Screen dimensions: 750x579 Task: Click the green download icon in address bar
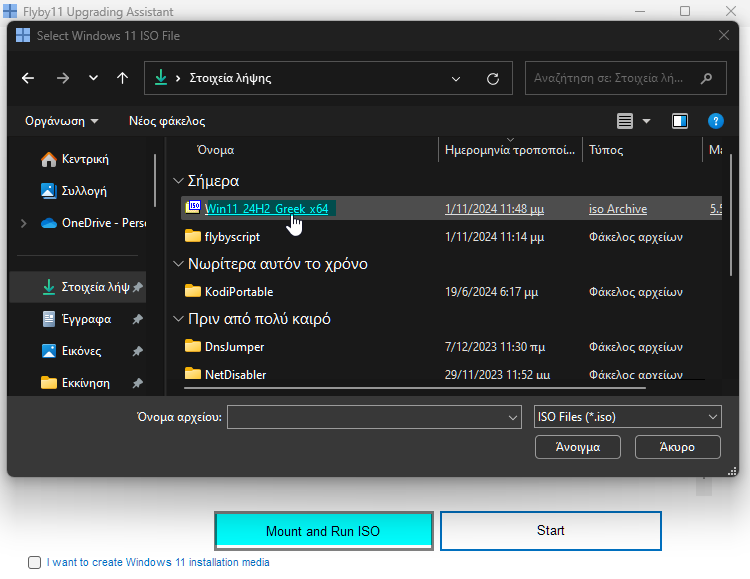(161, 77)
